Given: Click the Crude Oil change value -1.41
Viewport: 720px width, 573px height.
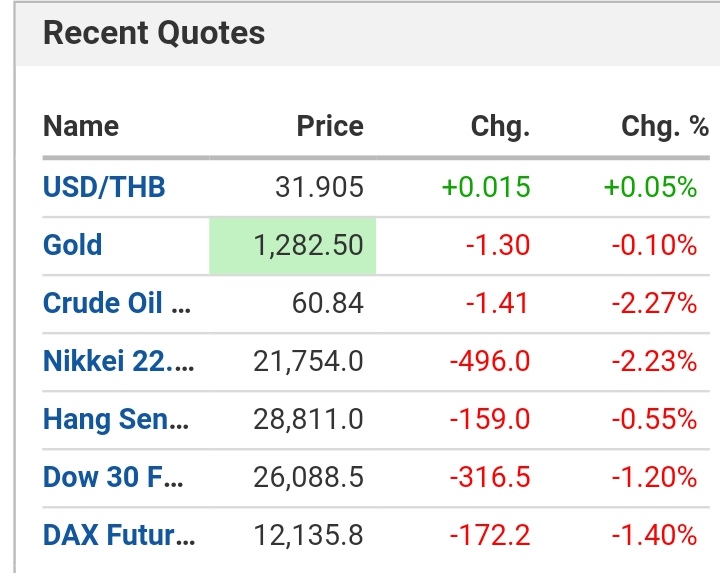Looking at the screenshot, I should pos(499,303).
